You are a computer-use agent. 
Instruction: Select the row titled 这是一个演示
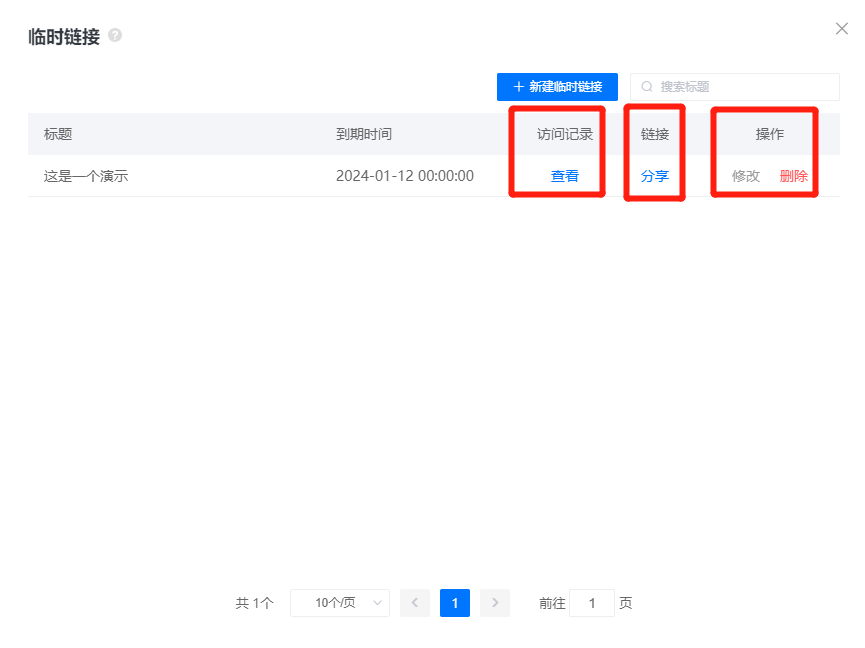(86, 176)
